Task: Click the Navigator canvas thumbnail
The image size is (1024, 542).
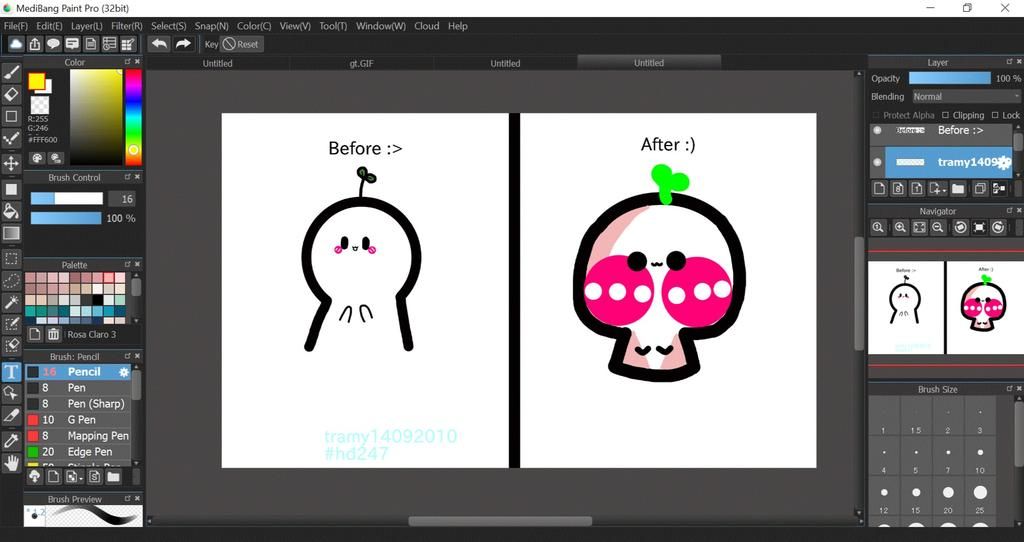Action: (946, 308)
